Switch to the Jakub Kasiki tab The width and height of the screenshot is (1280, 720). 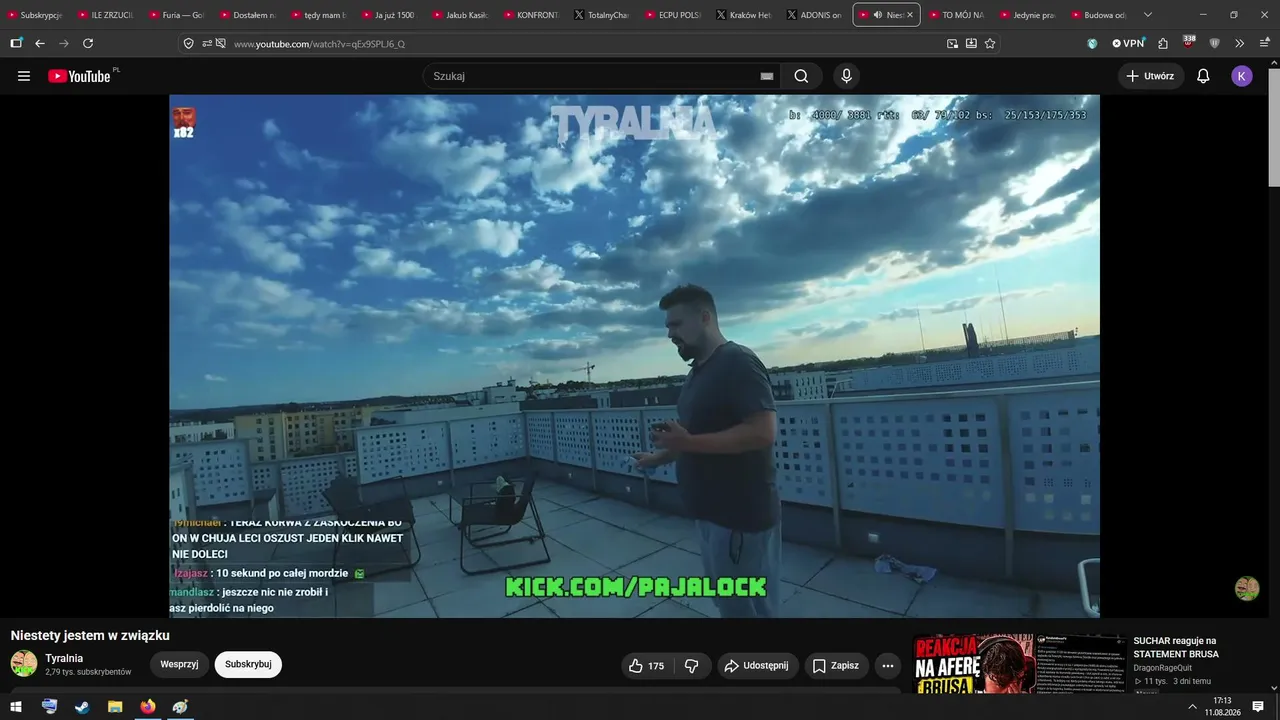(x=460, y=15)
